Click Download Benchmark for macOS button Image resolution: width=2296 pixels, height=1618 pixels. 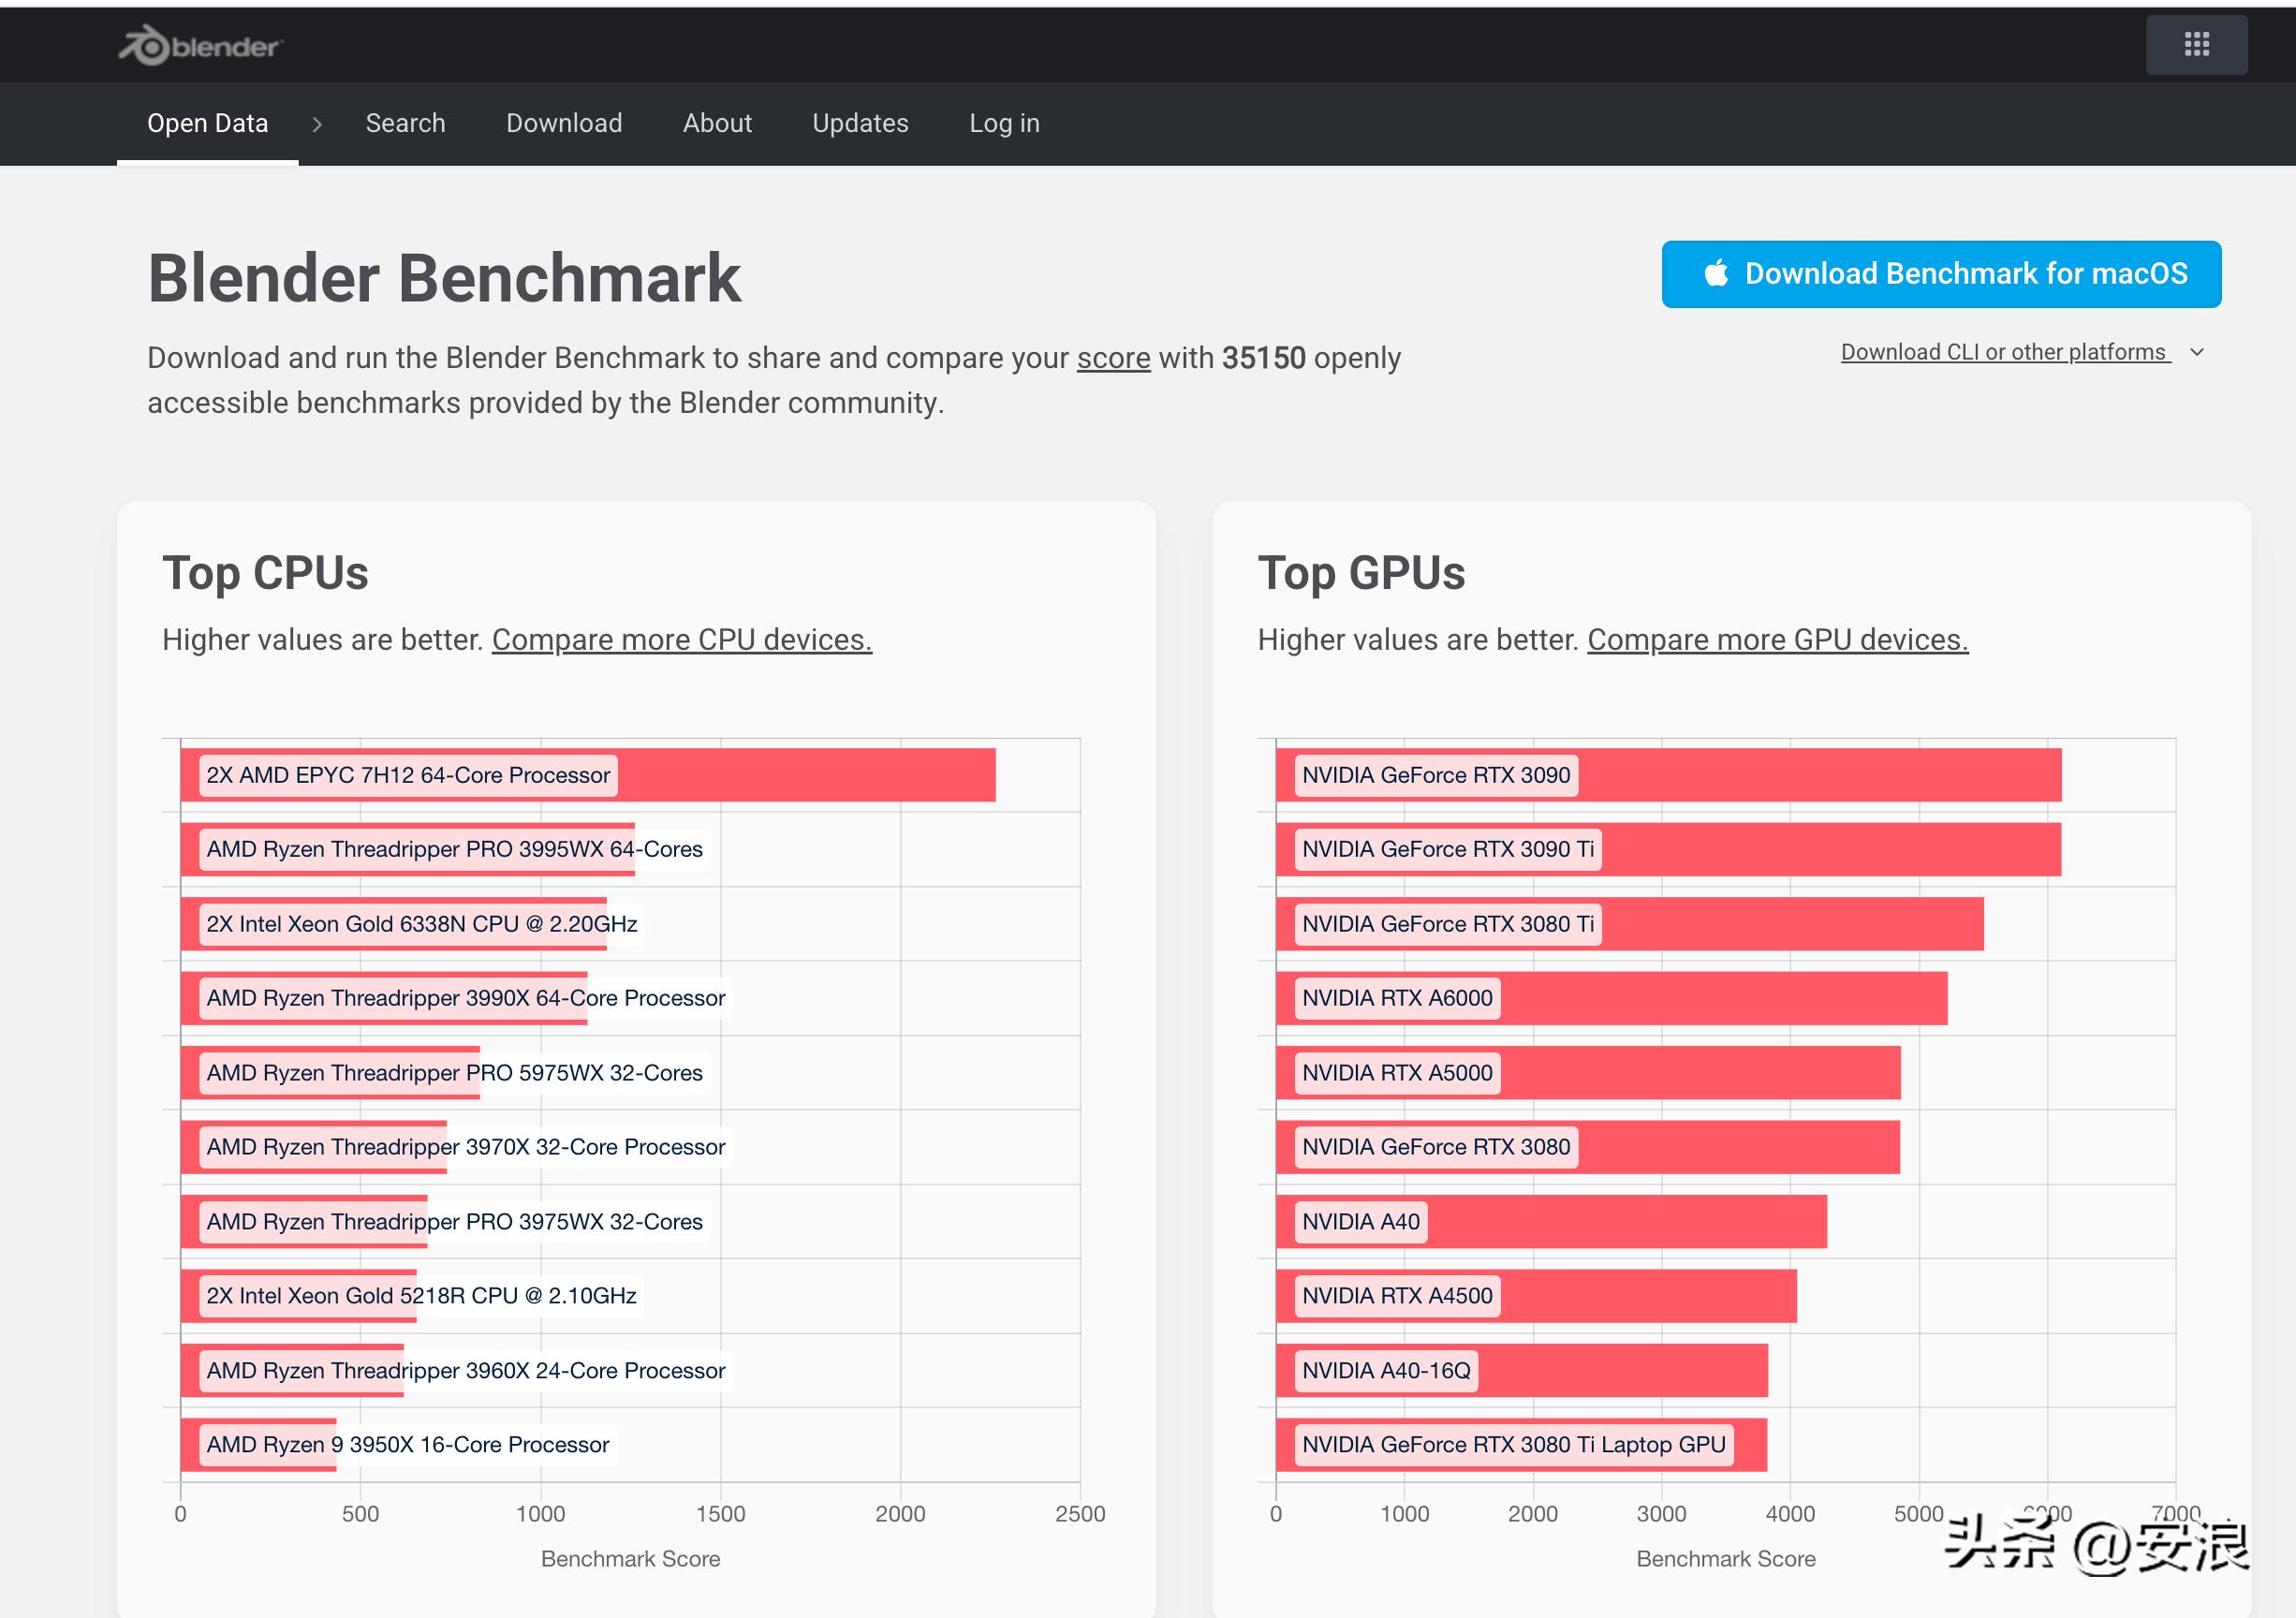pos(1941,274)
